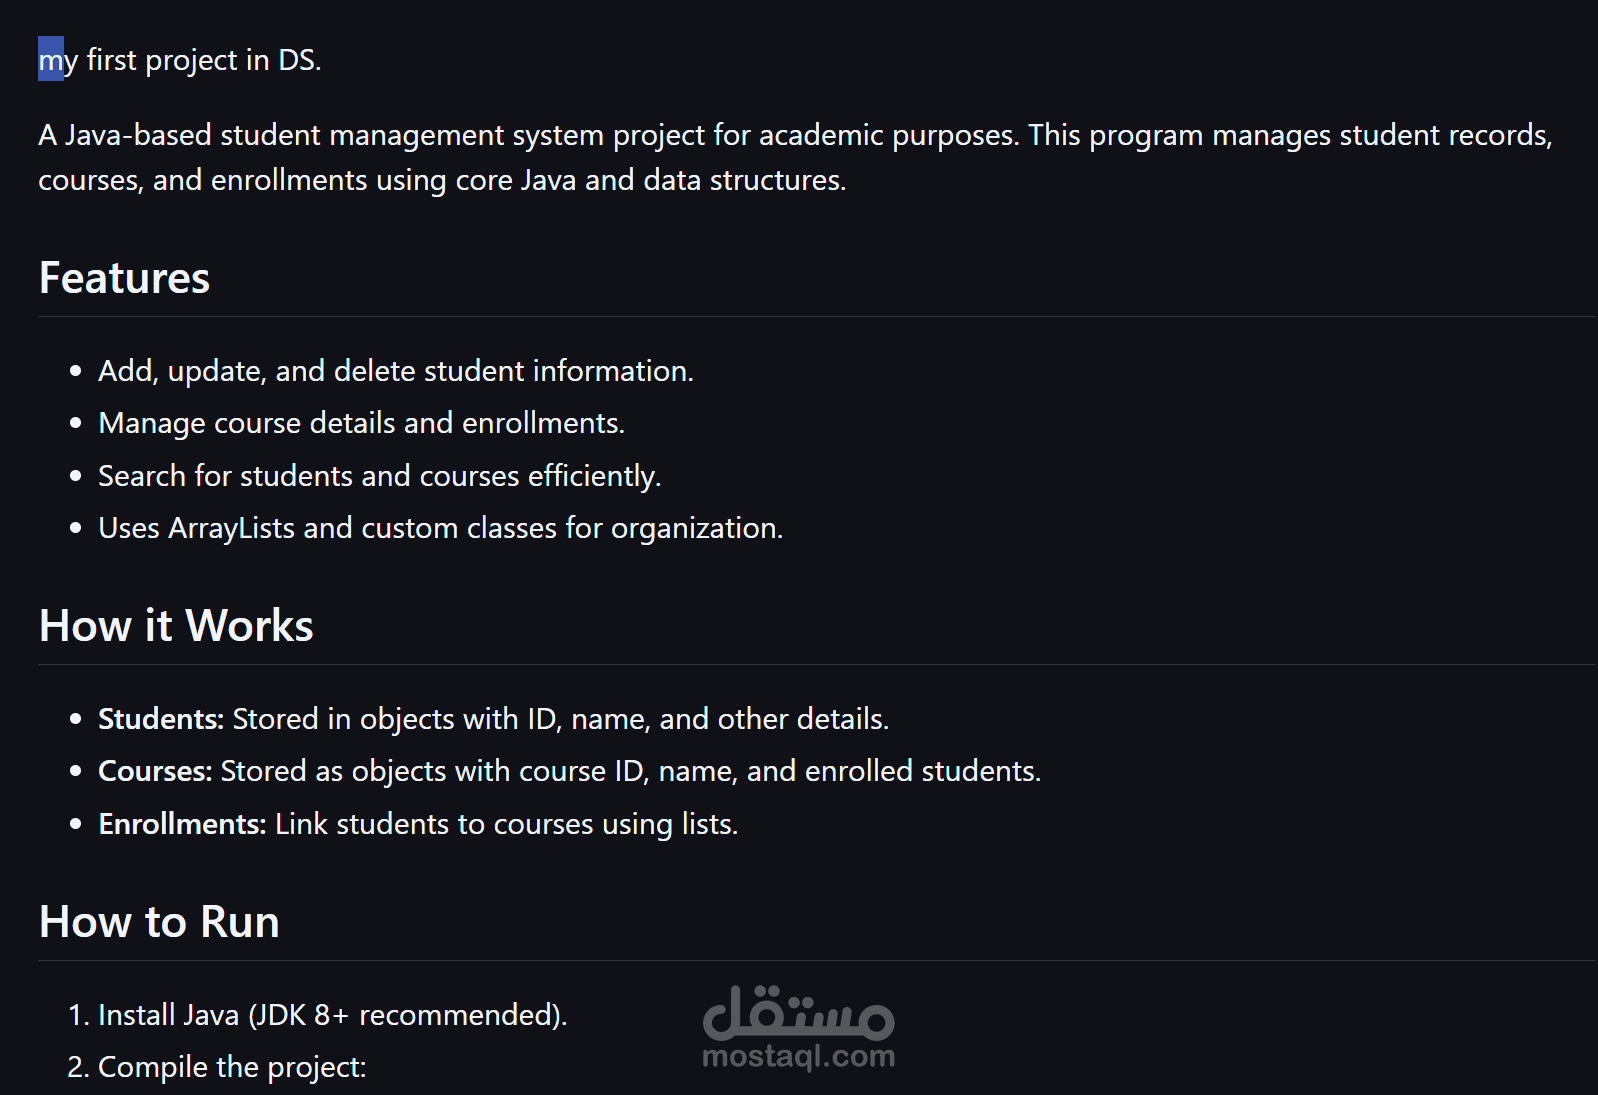The image size is (1598, 1095).
Task: Click the "Search for students and courses" bullet
Action: (x=379, y=476)
